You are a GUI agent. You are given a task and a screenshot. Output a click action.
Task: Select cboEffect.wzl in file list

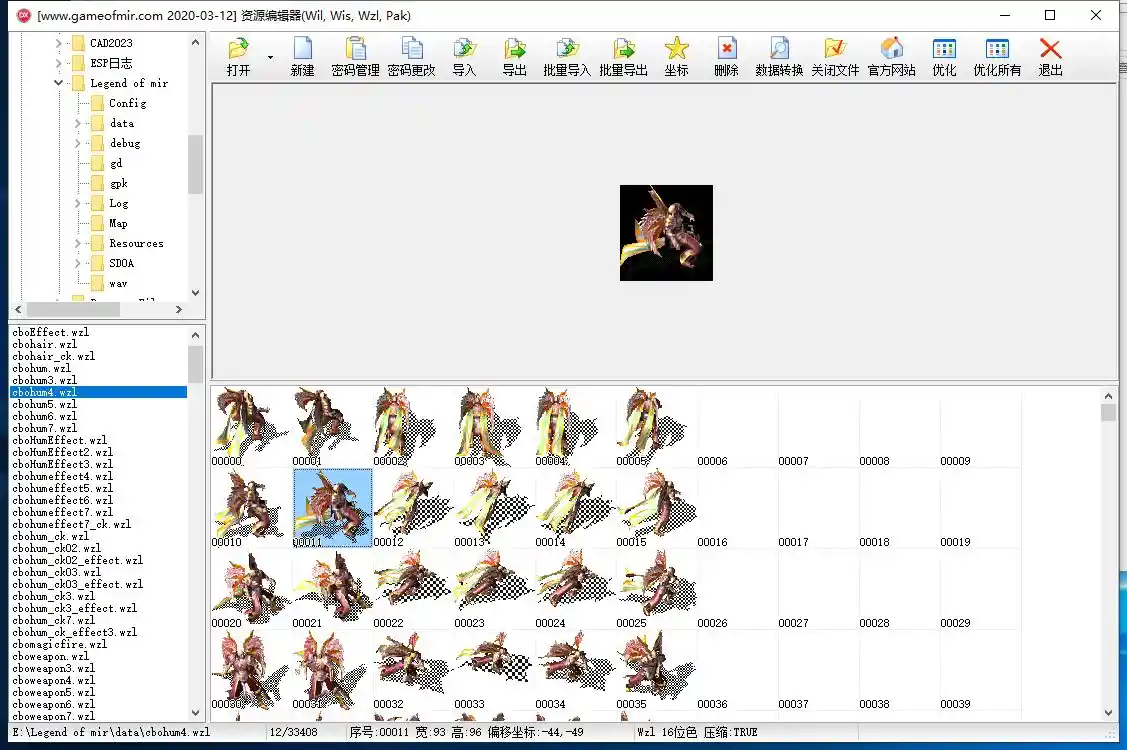pyautogui.click(x=50, y=332)
